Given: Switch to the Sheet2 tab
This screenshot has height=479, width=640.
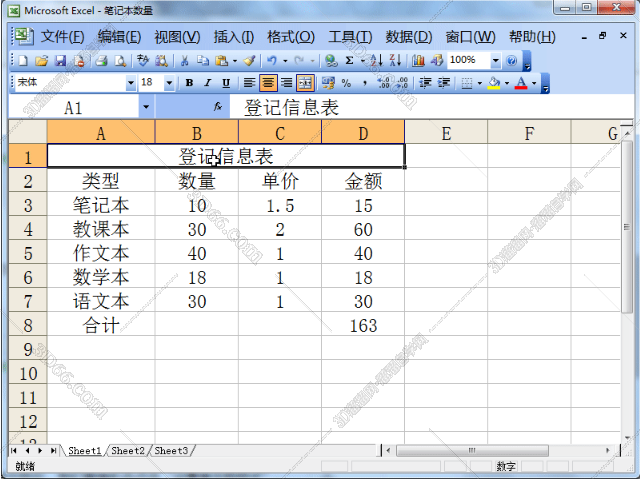Looking at the screenshot, I should click(x=128, y=451).
